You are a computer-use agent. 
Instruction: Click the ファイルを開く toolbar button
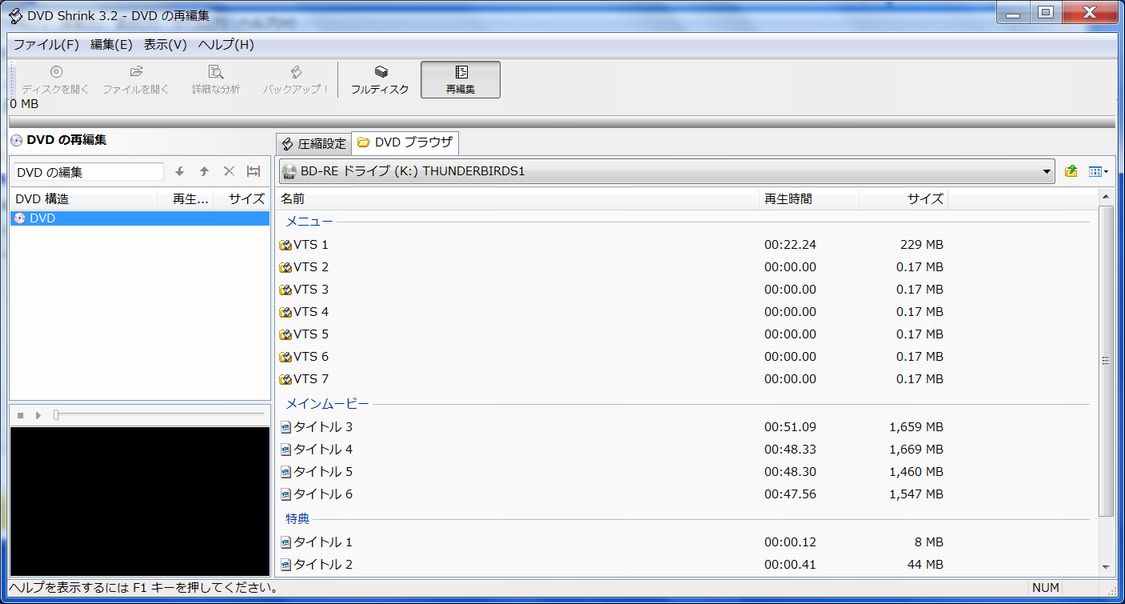point(136,80)
